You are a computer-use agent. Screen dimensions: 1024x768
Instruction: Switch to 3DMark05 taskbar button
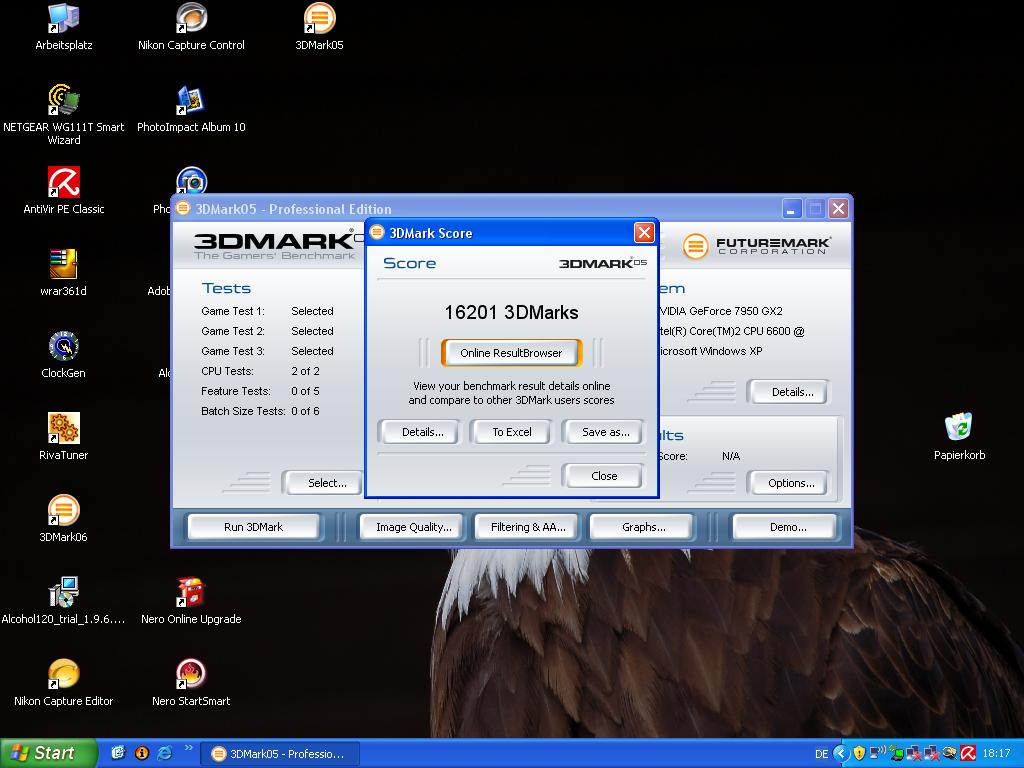pos(279,754)
